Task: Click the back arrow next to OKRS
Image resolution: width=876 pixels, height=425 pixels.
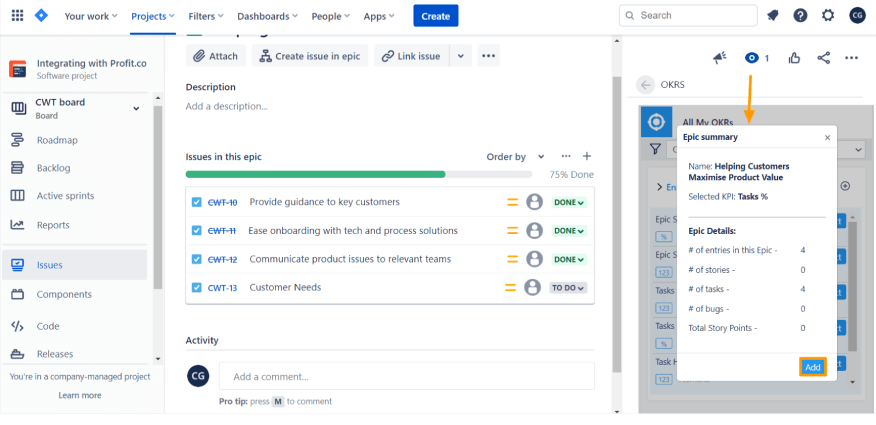Action: (x=646, y=85)
